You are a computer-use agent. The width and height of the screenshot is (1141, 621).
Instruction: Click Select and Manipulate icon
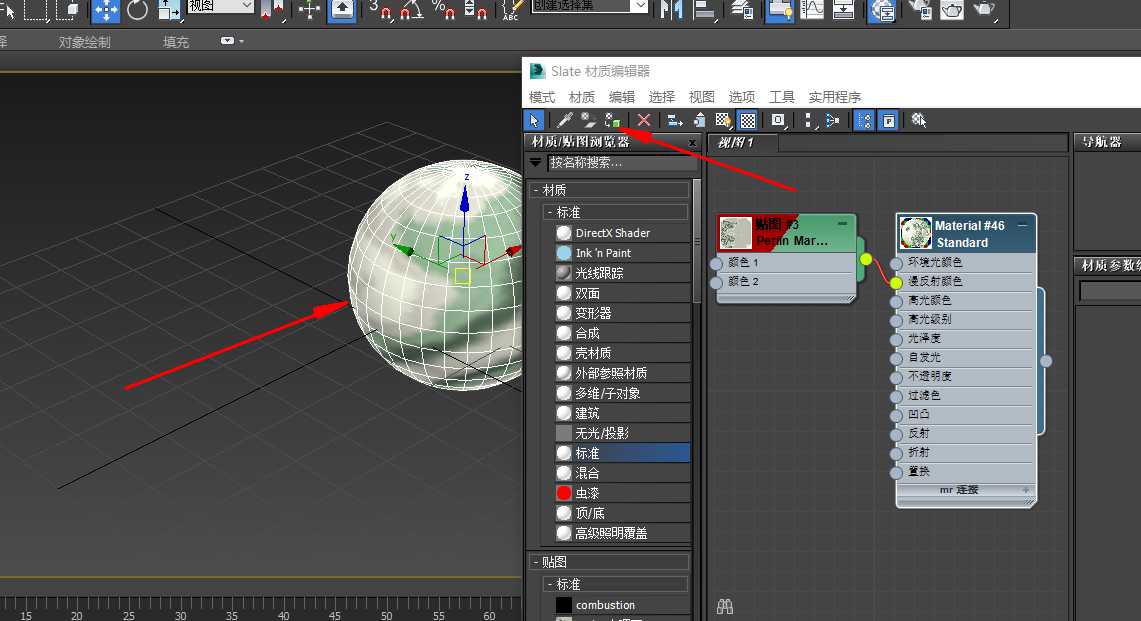(x=309, y=10)
